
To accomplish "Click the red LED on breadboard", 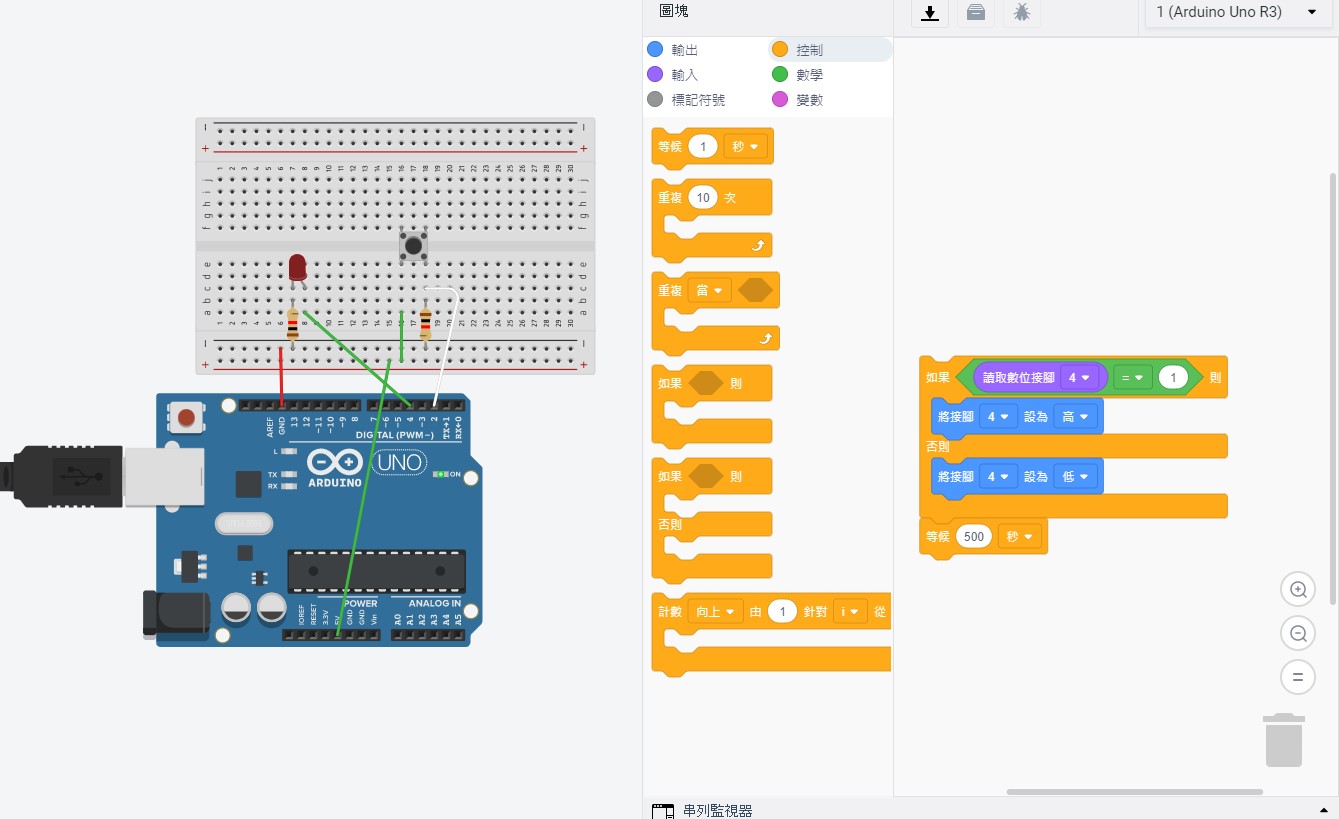I will [297, 268].
